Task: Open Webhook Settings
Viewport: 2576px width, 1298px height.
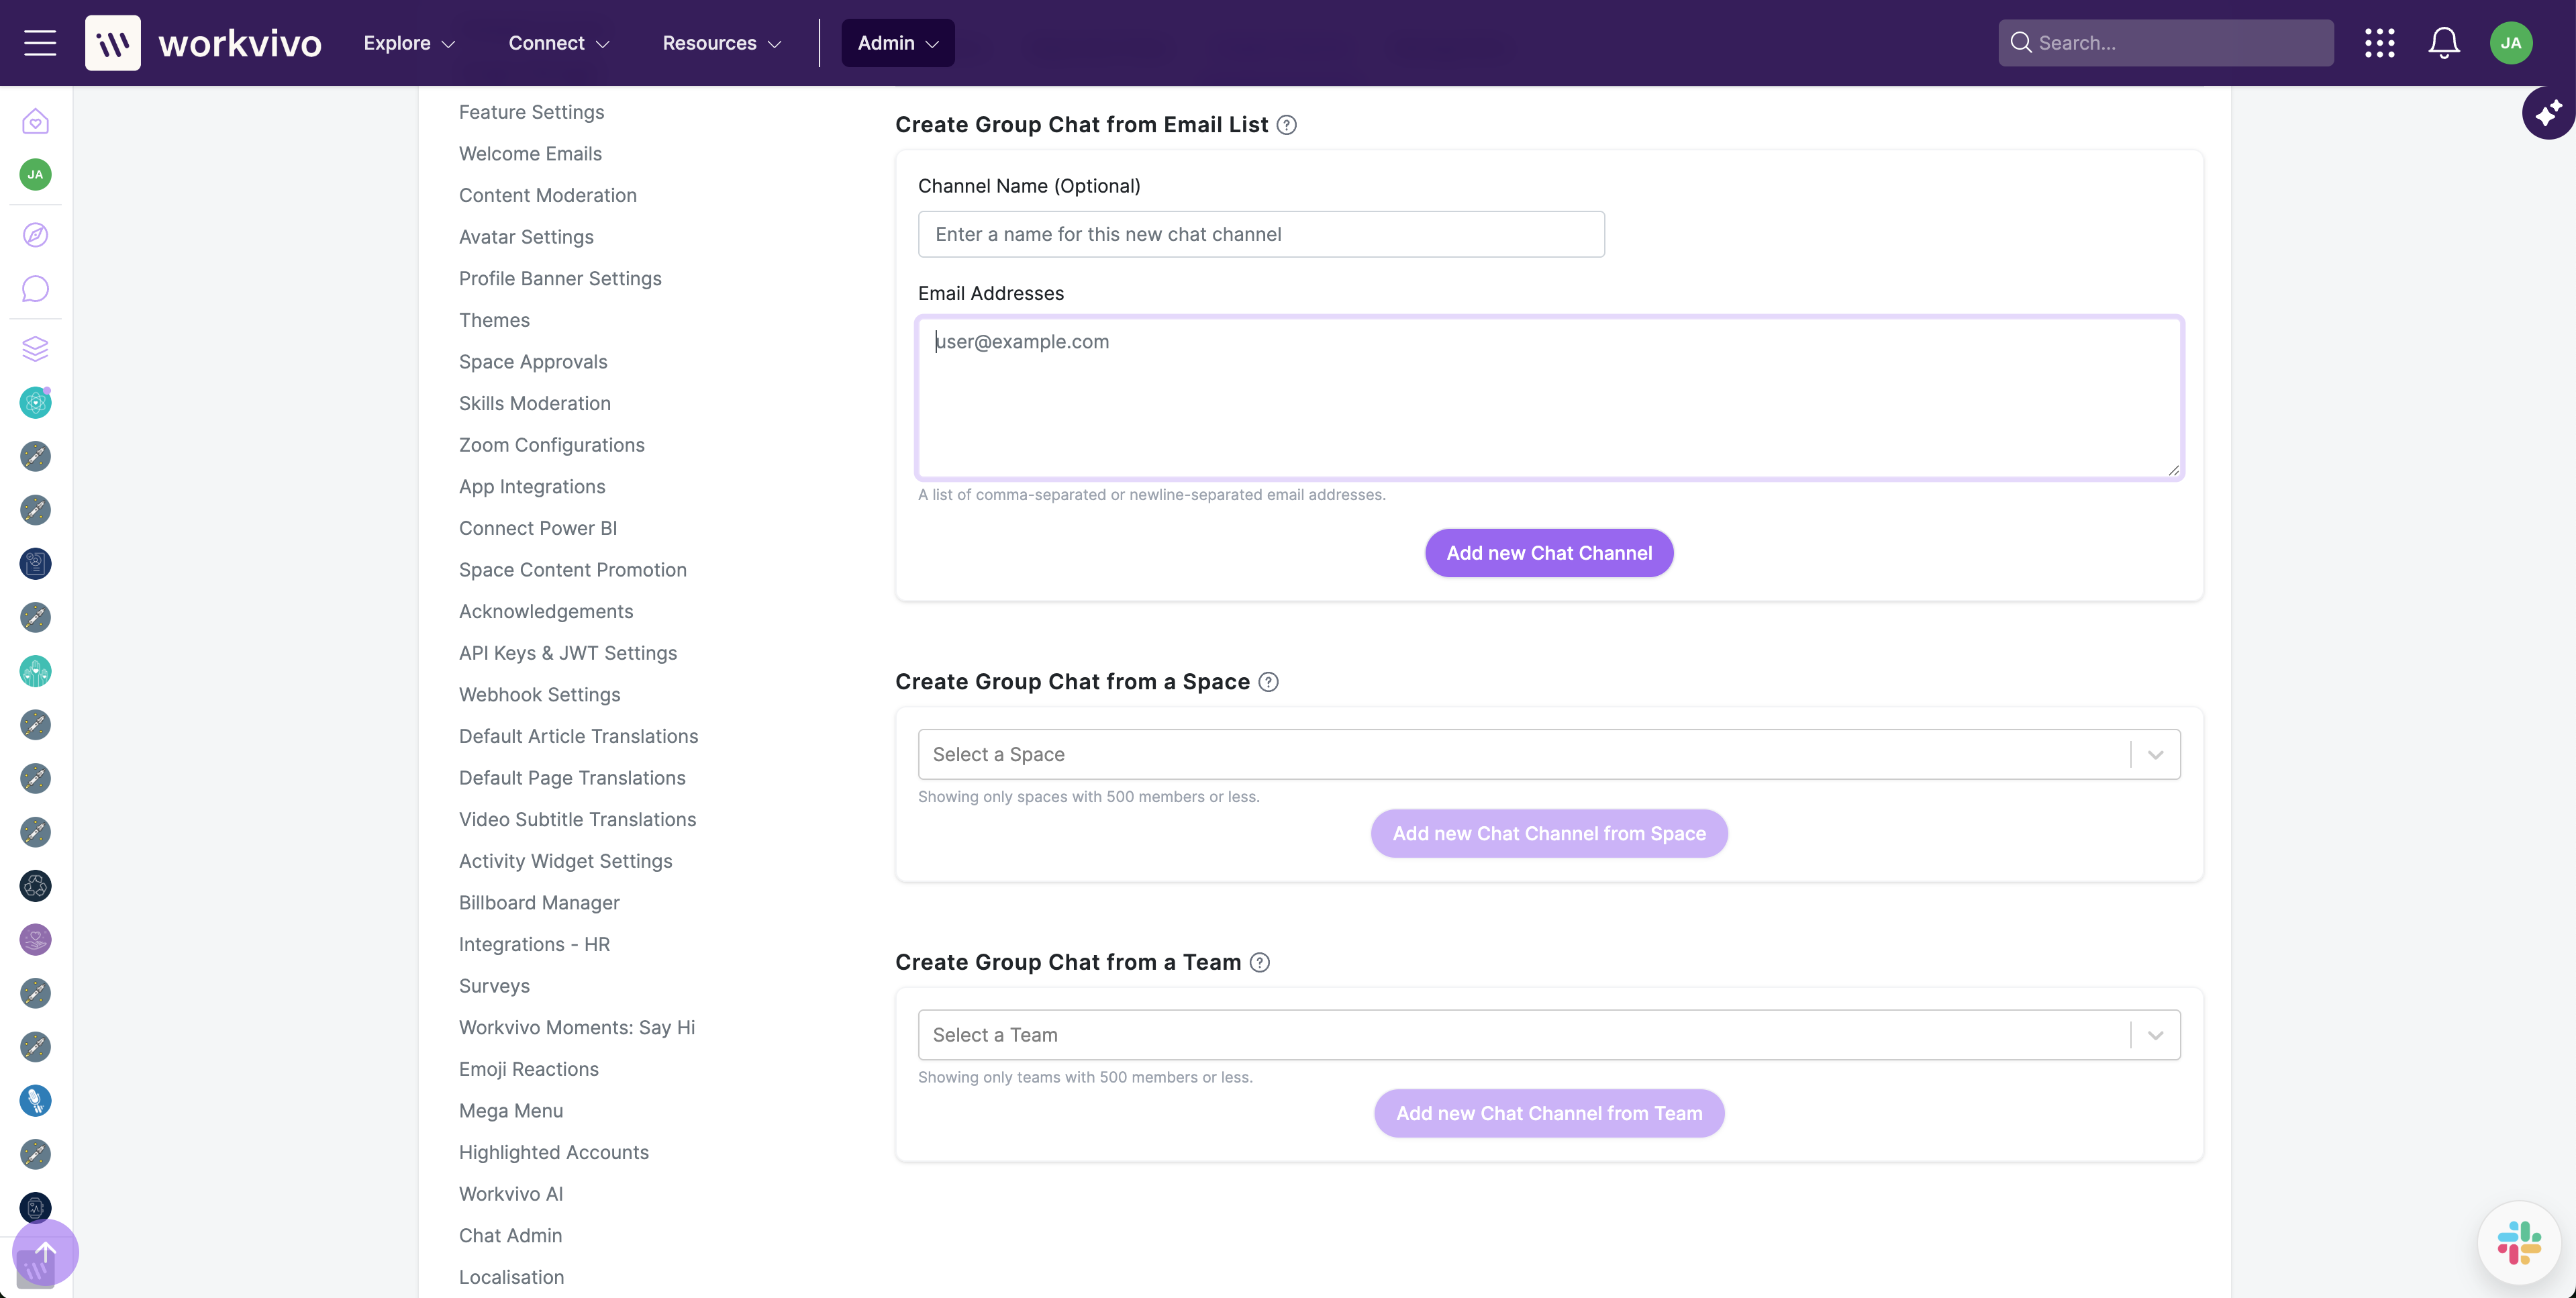Action: click(539, 695)
